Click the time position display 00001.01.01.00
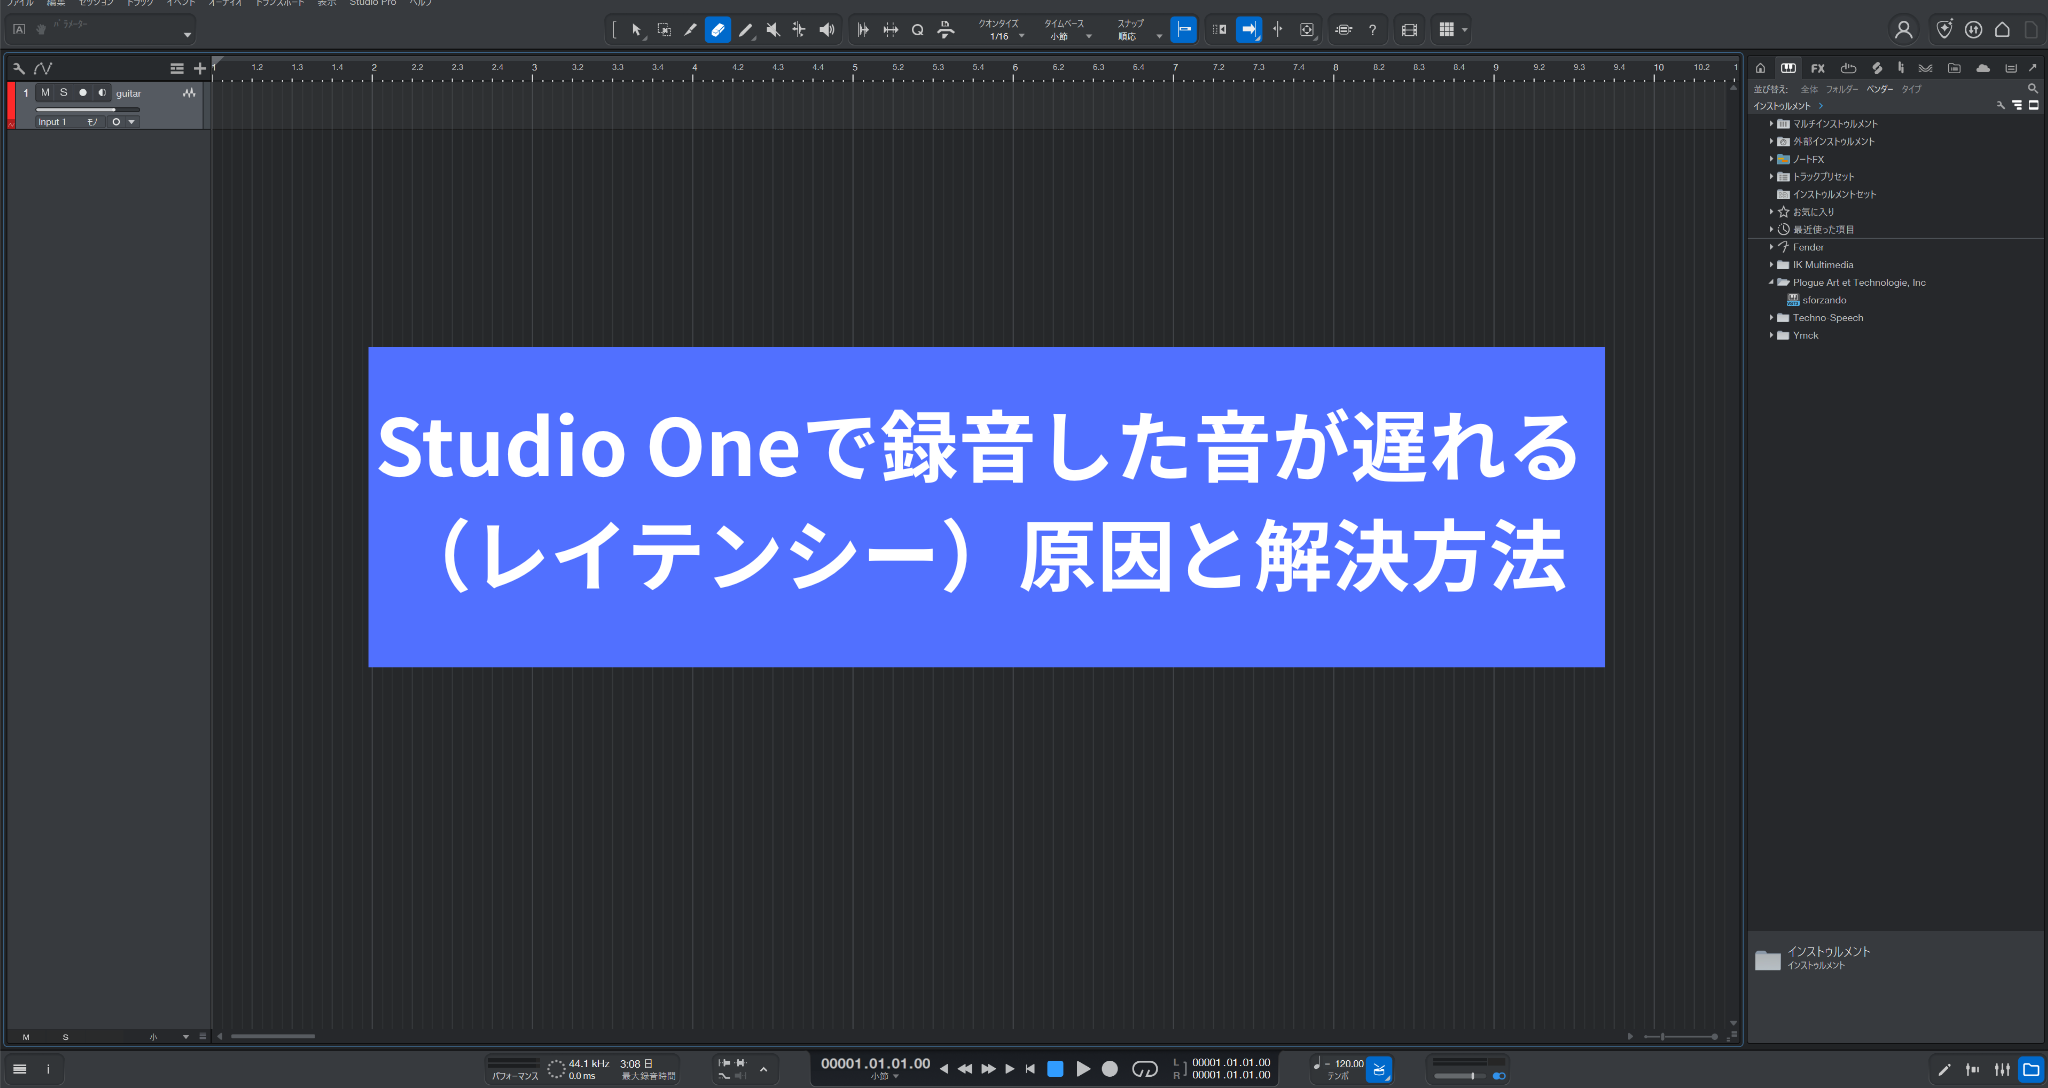 tap(875, 1064)
